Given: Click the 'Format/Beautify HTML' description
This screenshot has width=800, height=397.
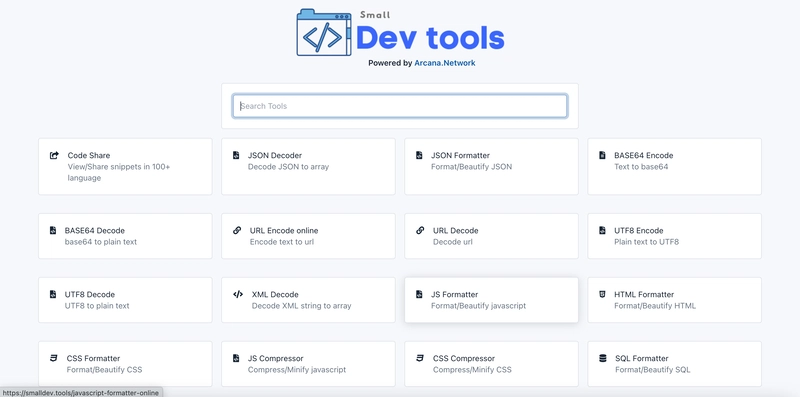Looking at the screenshot, I should coord(655,306).
